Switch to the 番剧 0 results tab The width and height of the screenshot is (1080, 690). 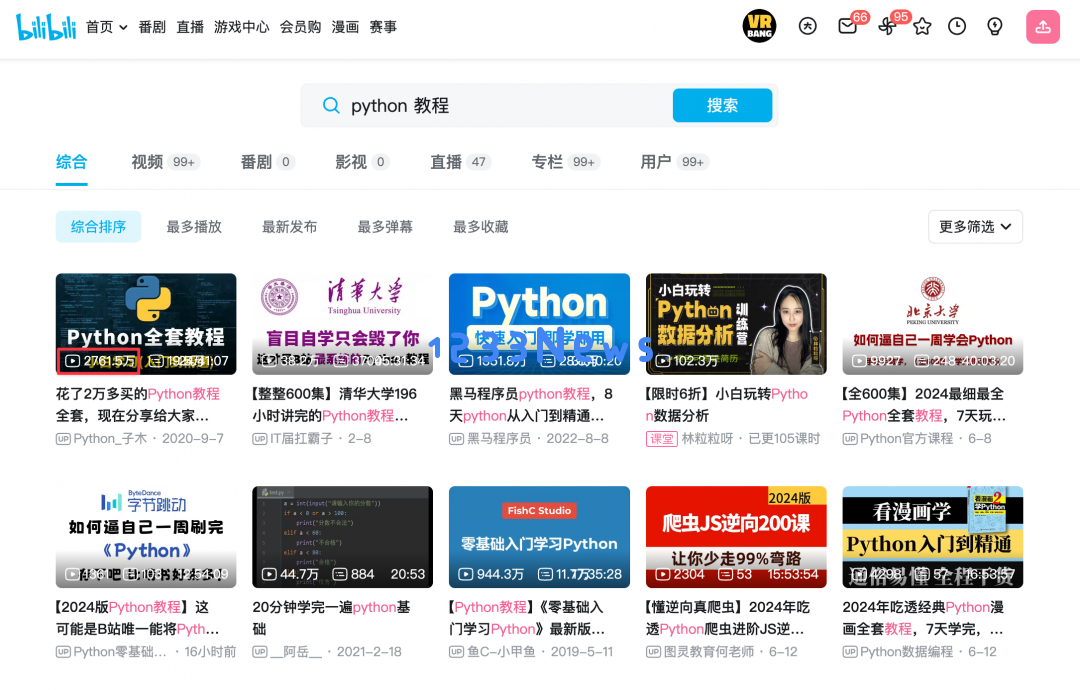pos(268,162)
